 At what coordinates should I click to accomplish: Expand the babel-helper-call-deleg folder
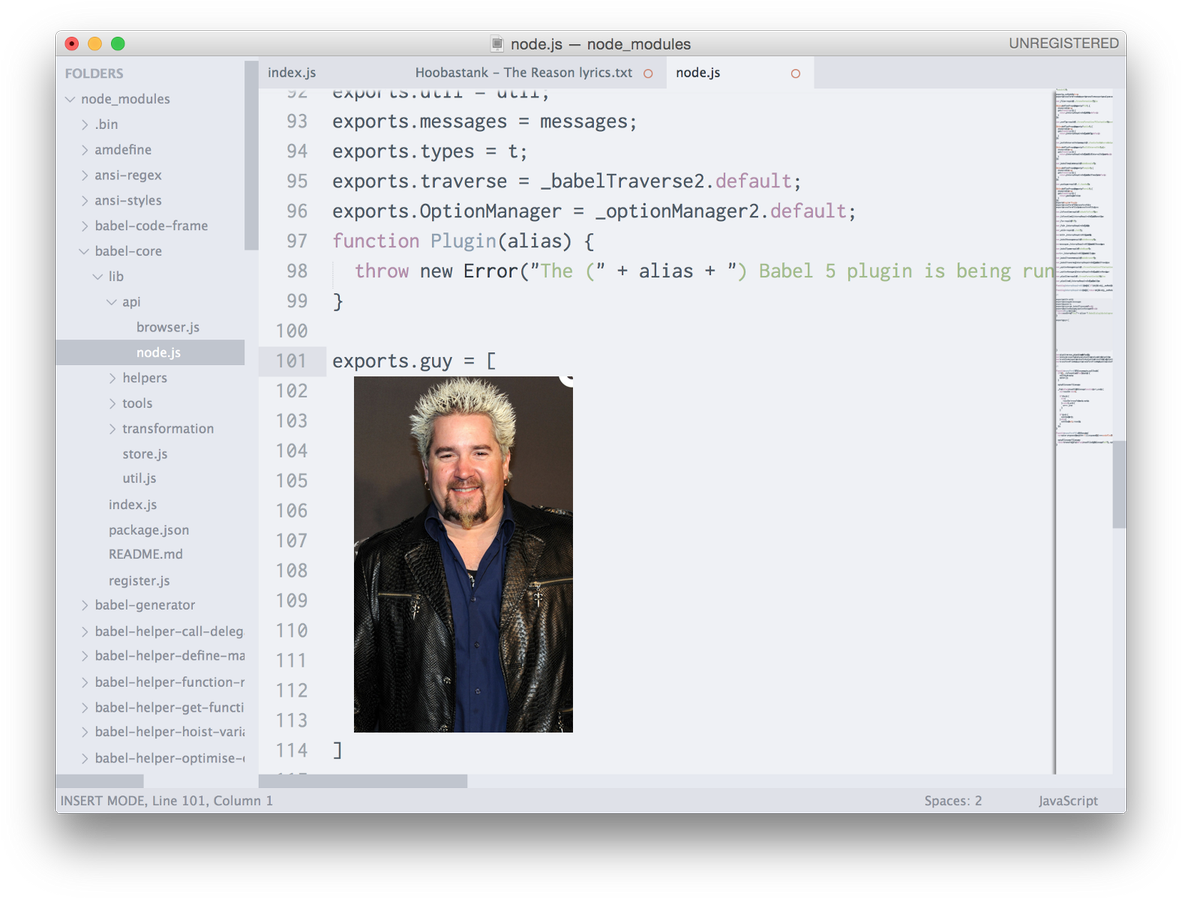[x=84, y=631]
